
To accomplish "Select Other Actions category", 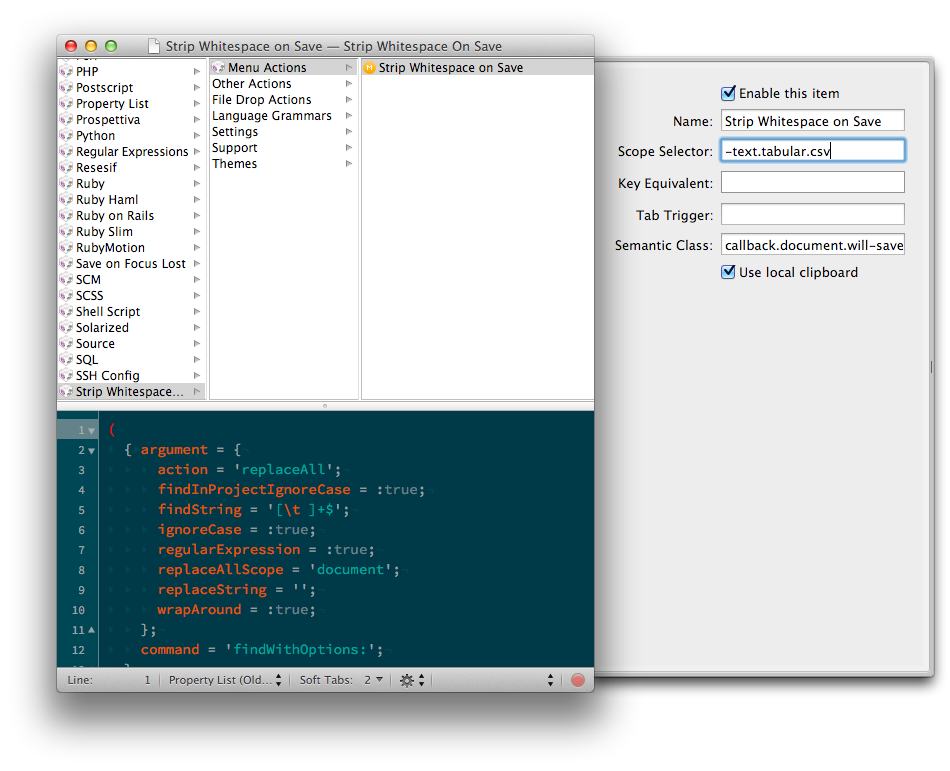I will coord(284,84).
